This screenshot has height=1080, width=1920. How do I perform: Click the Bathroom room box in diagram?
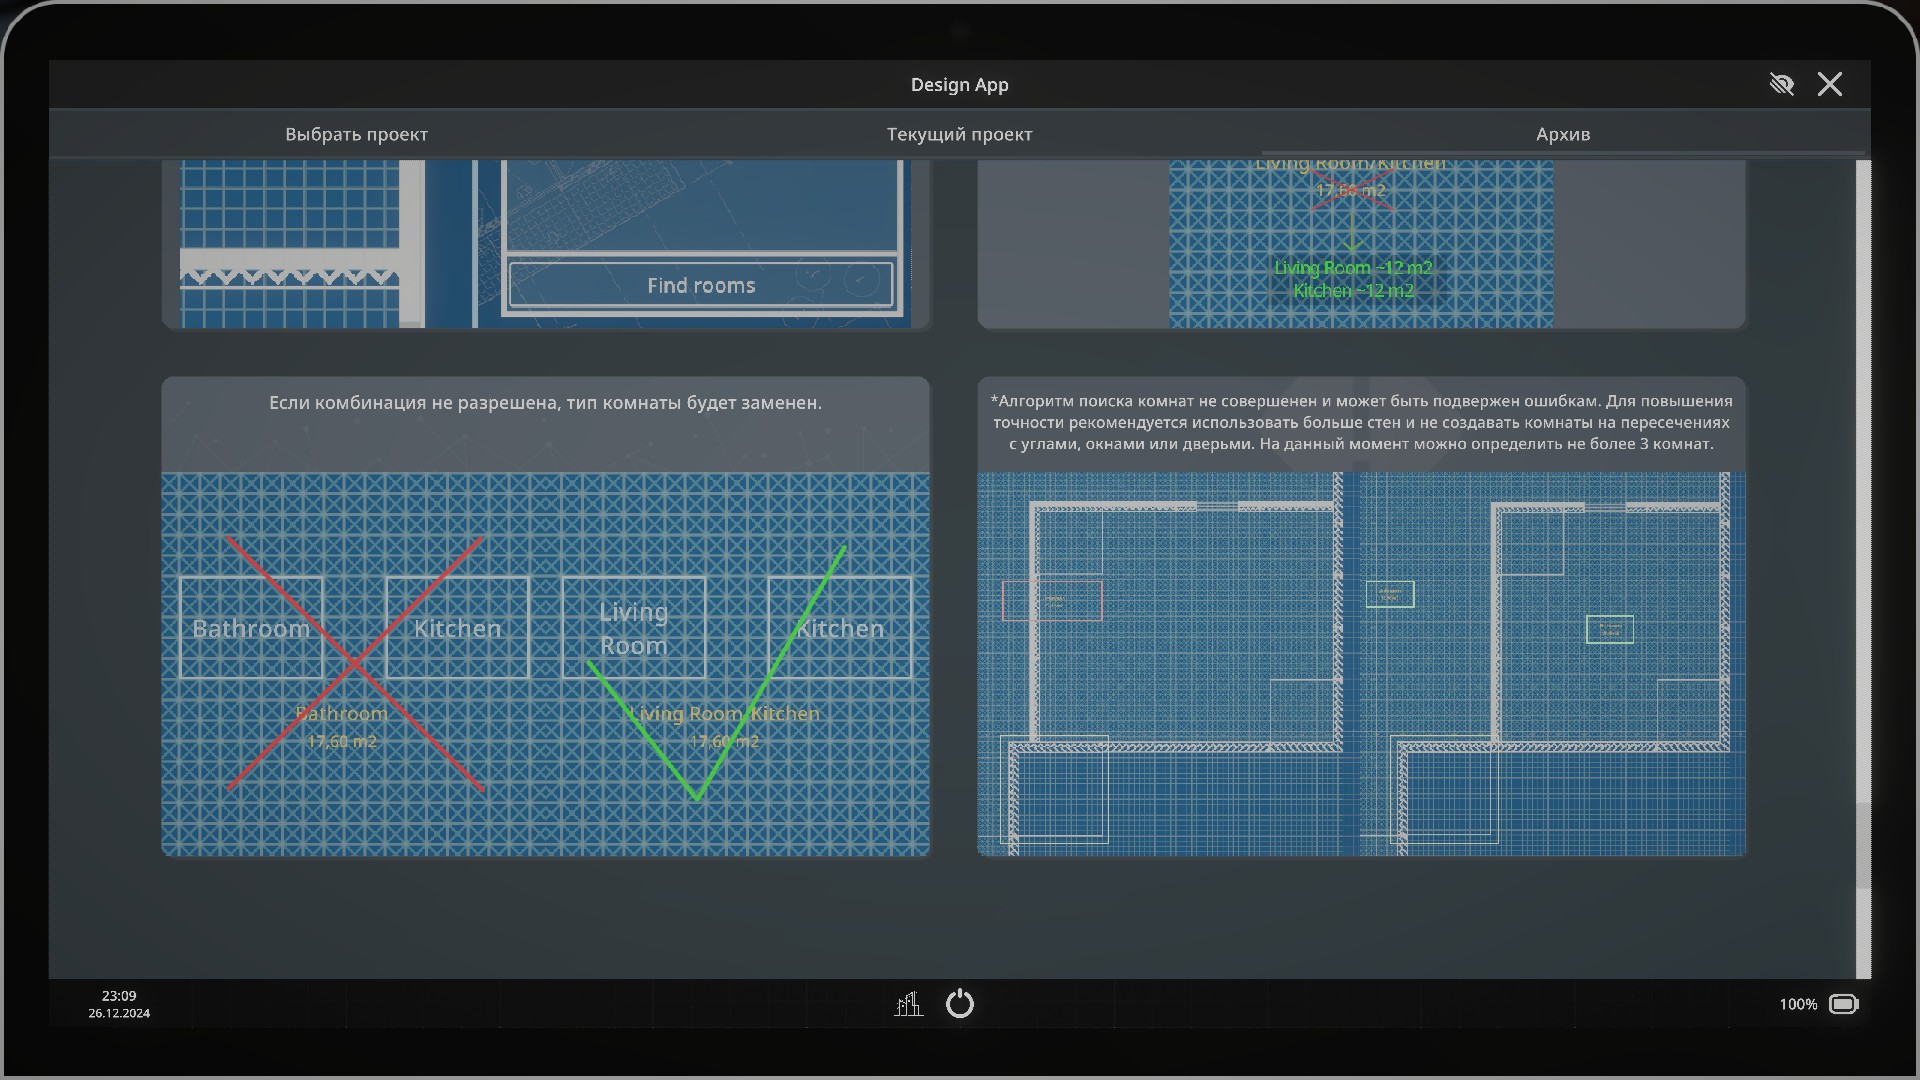click(251, 628)
